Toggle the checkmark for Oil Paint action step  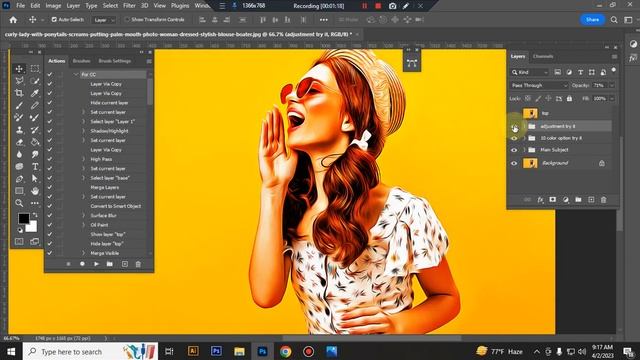click(x=50, y=225)
